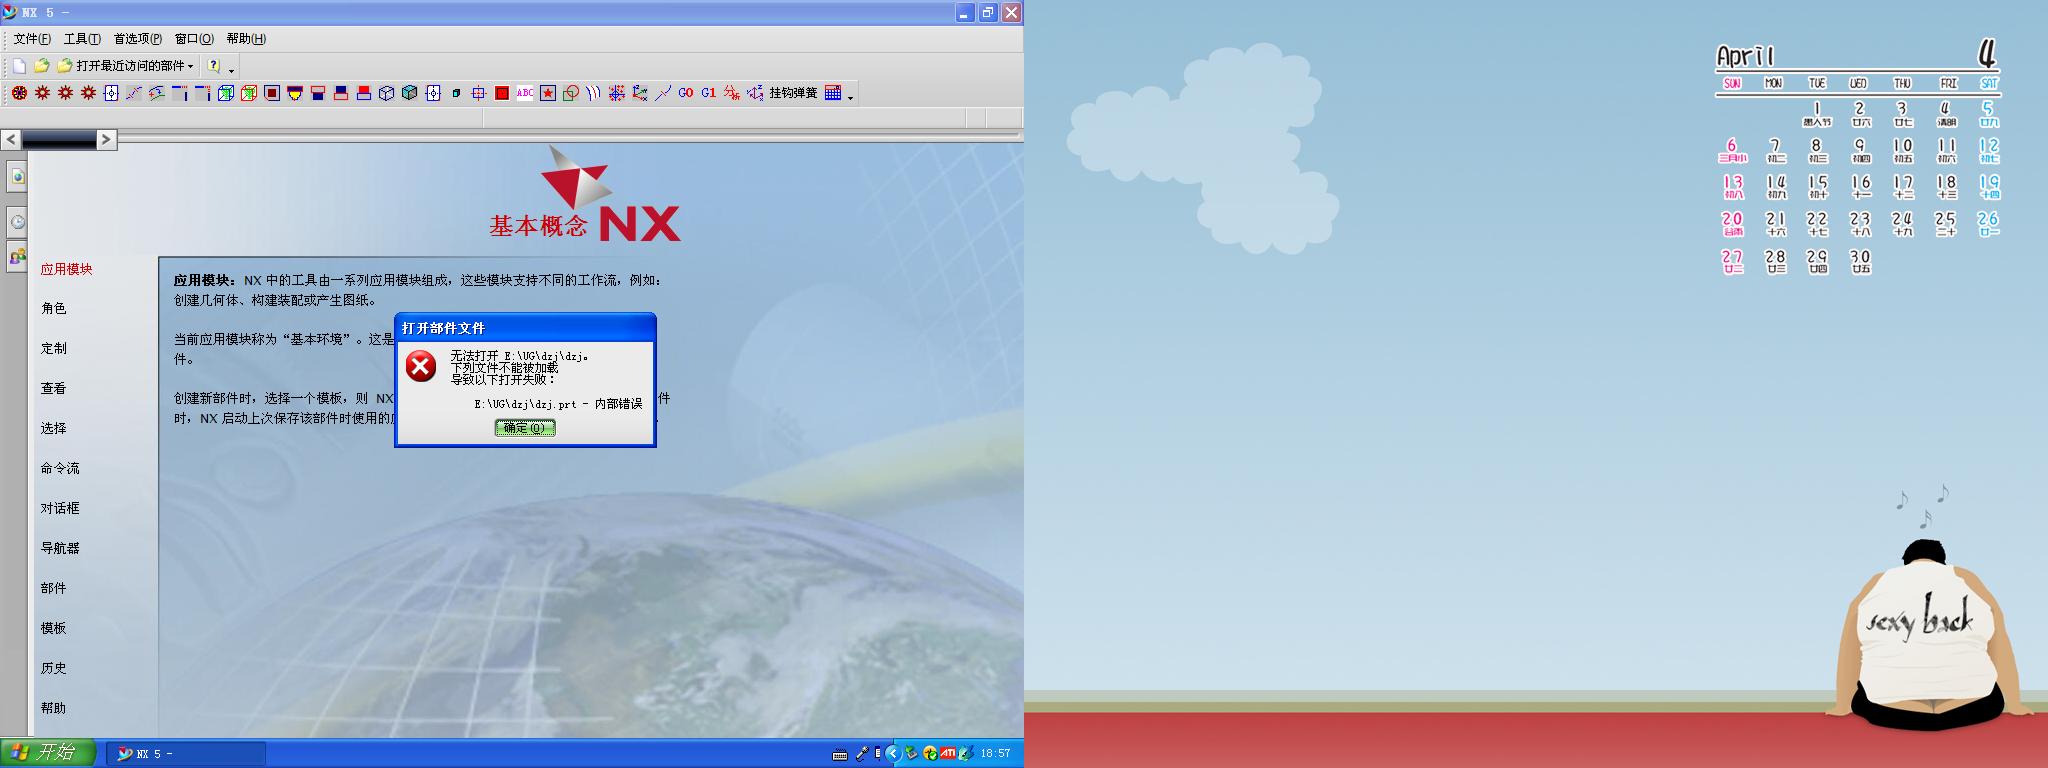
Task: Select the 定制 topic link
Action: 53,349
